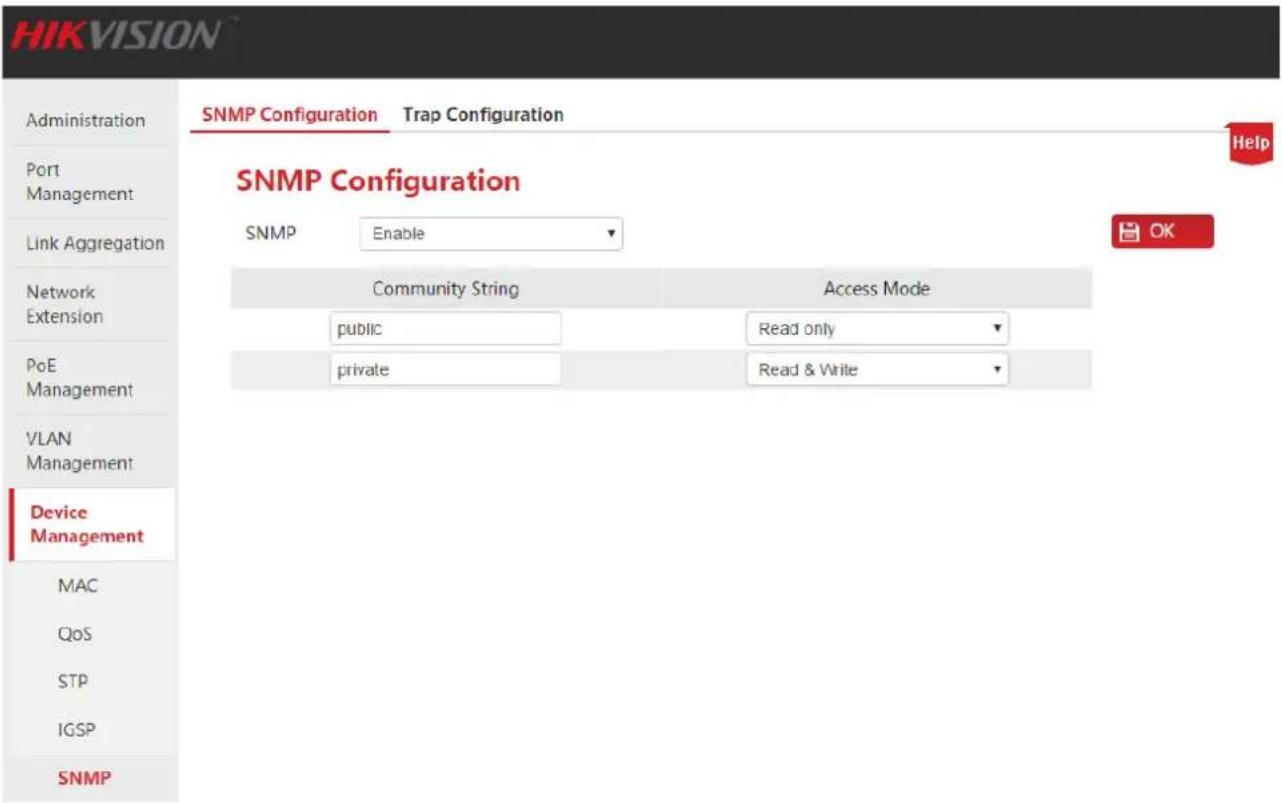Image resolution: width=1282 pixels, height=803 pixels.
Task: Click the save icon on OK button
Action: click(x=1129, y=232)
